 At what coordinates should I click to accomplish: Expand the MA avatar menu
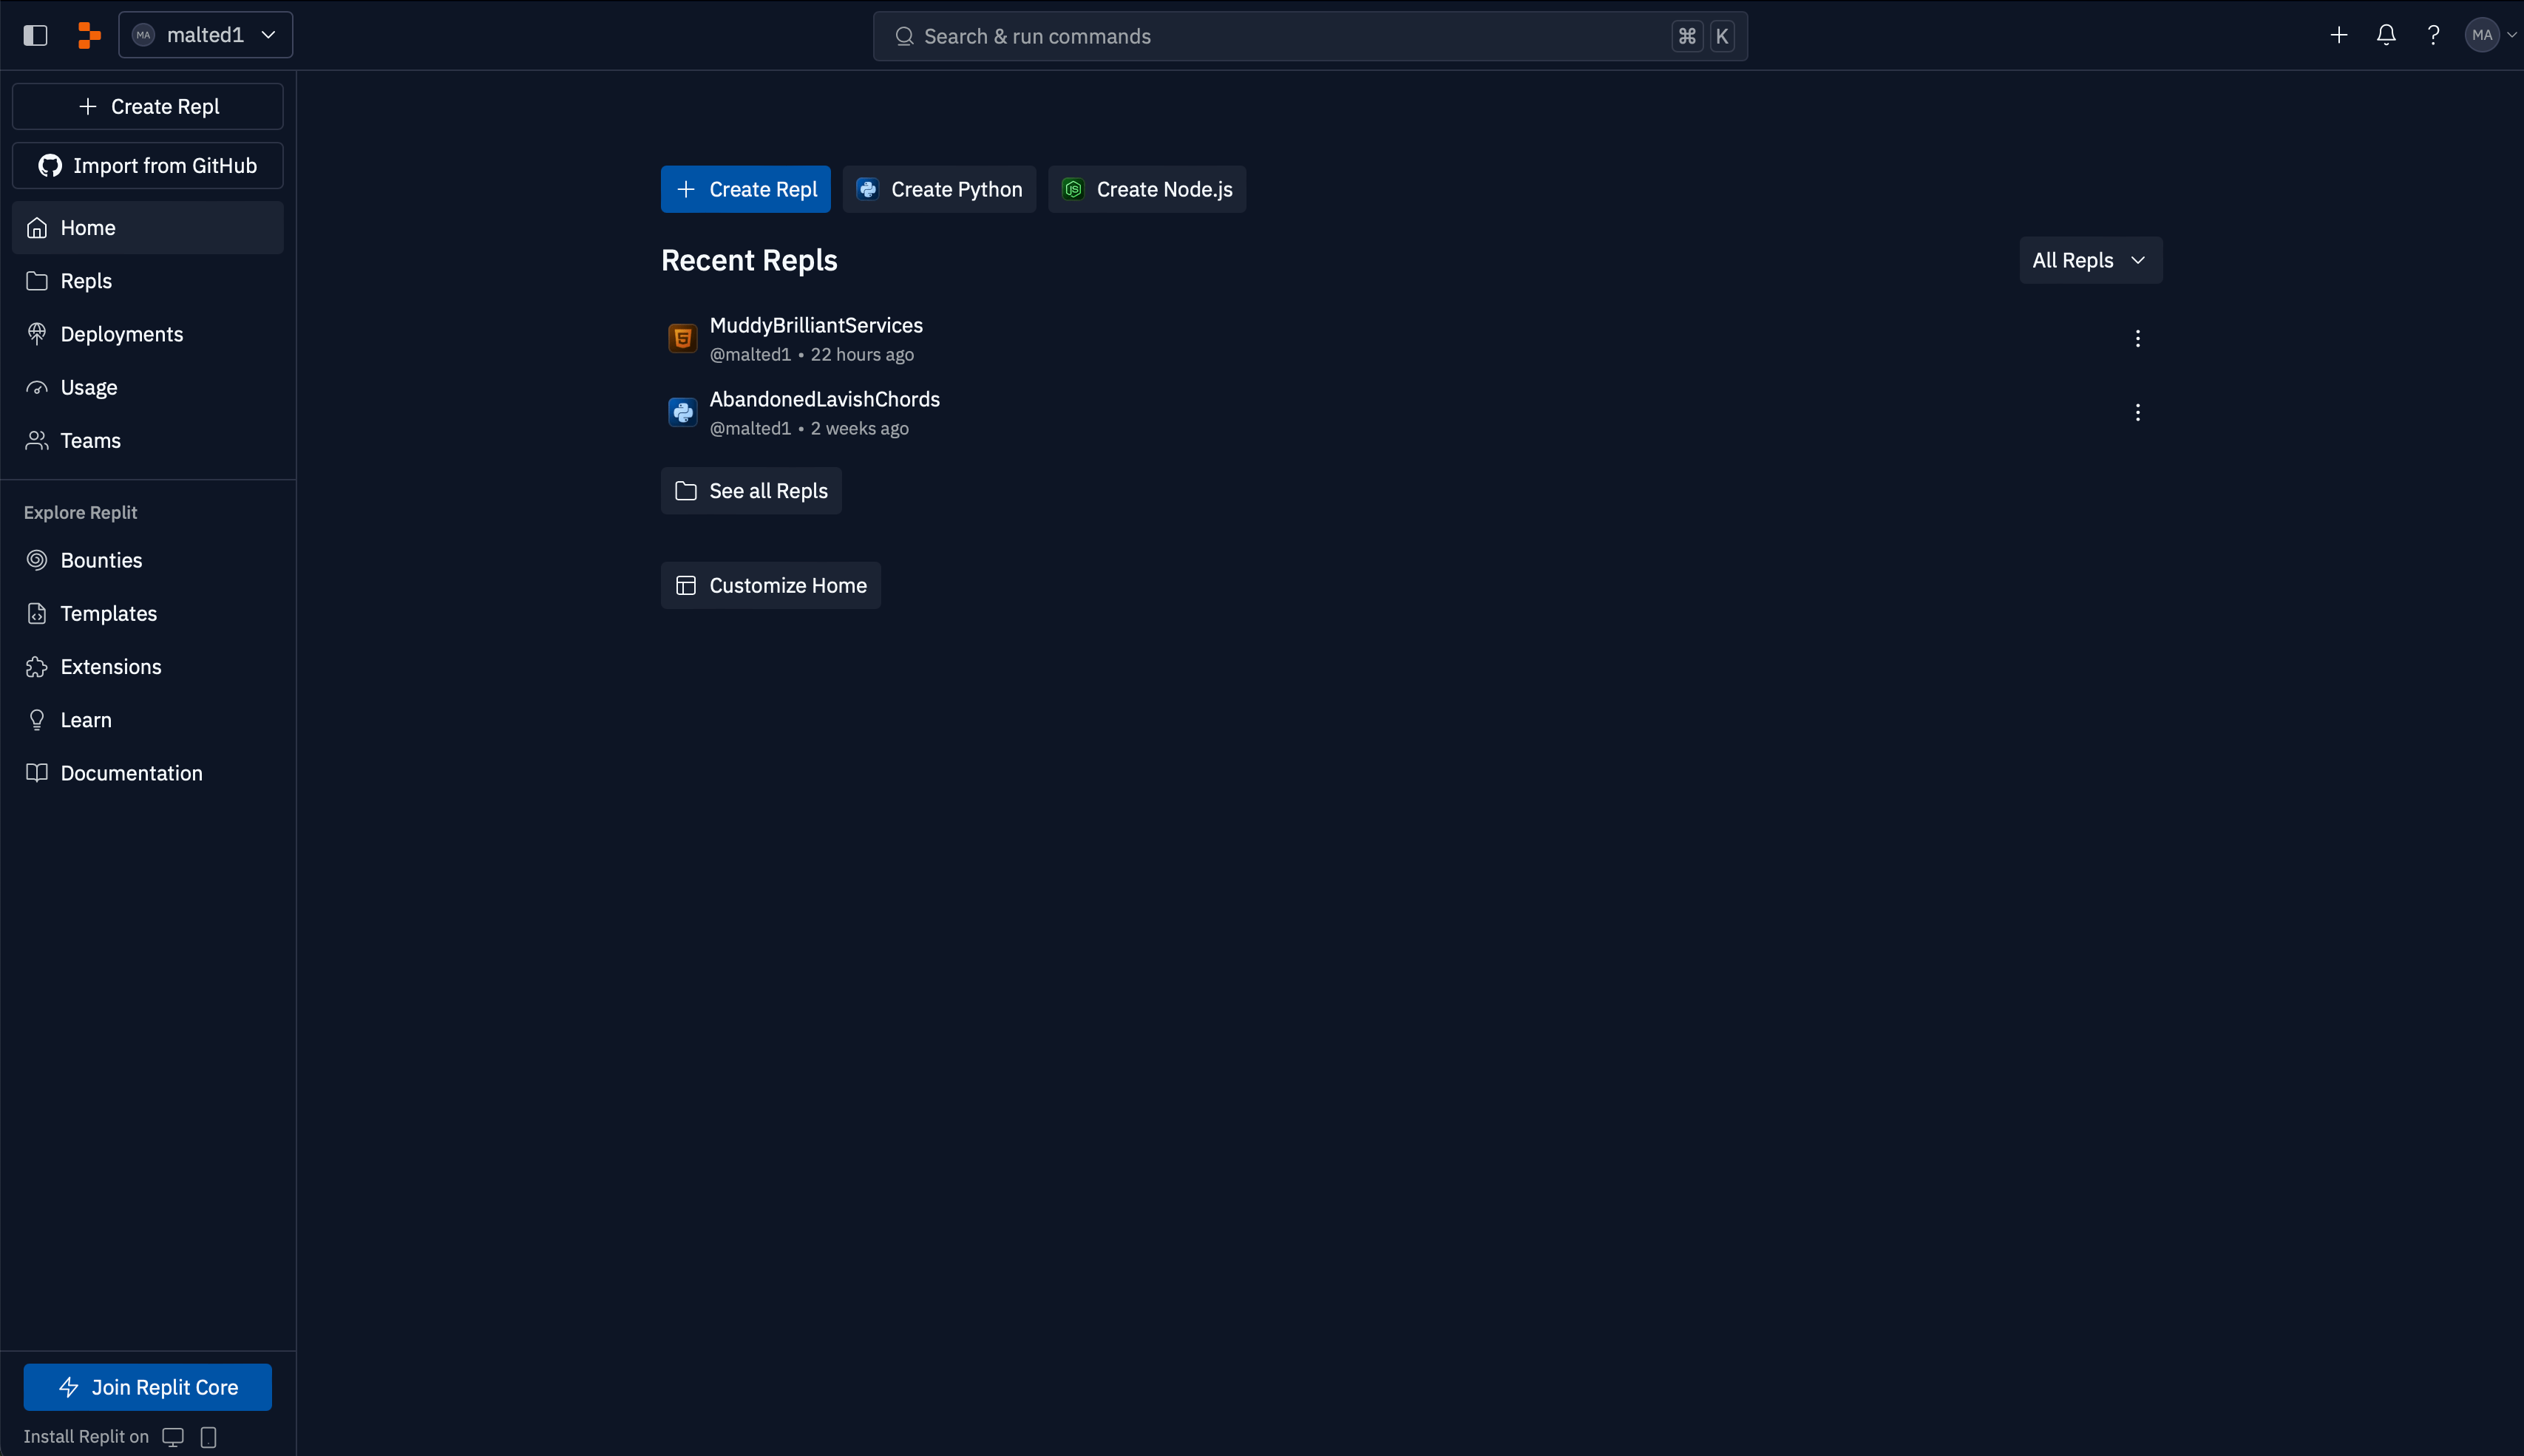click(x=2489, y=35)
